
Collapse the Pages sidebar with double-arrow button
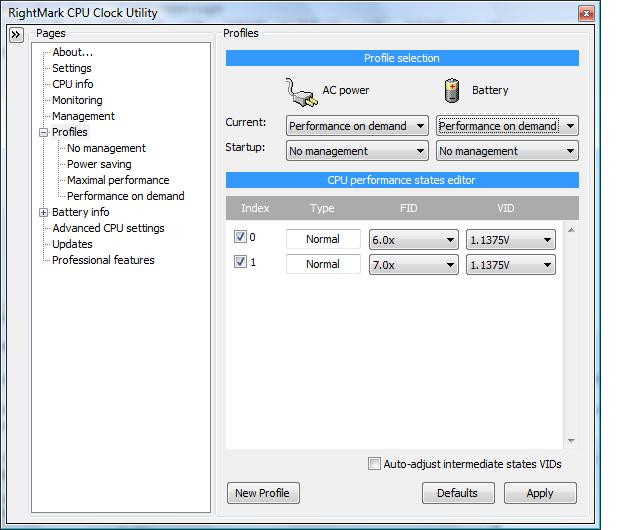16,35
